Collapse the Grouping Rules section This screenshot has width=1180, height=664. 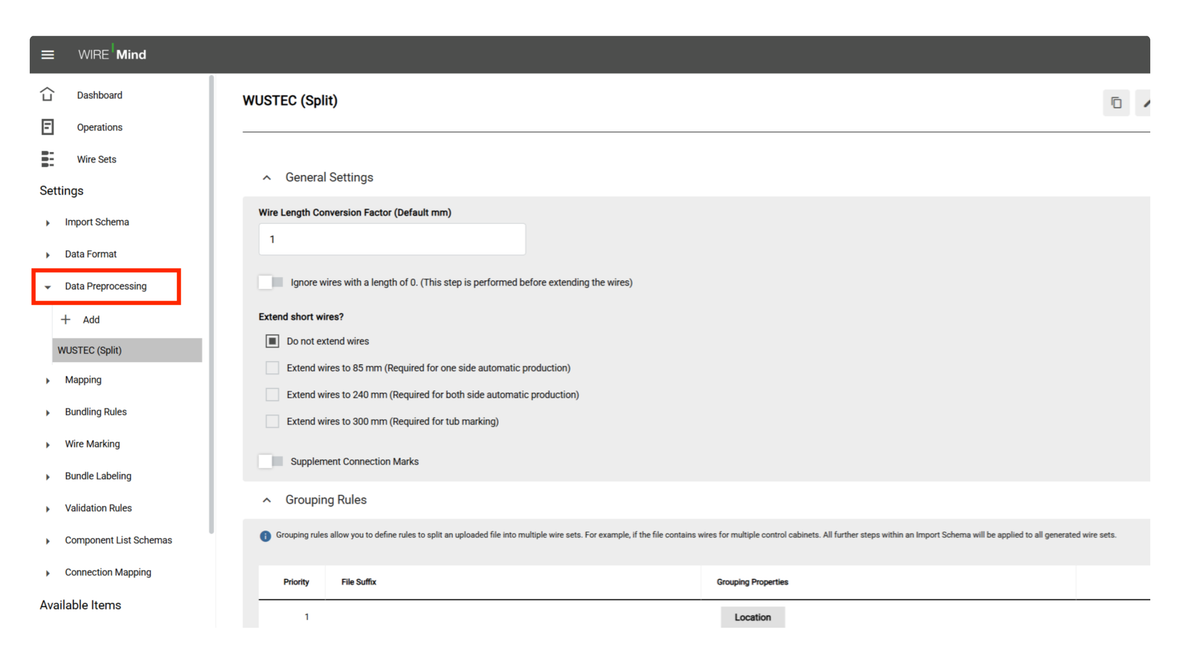[x=266, y=500]
